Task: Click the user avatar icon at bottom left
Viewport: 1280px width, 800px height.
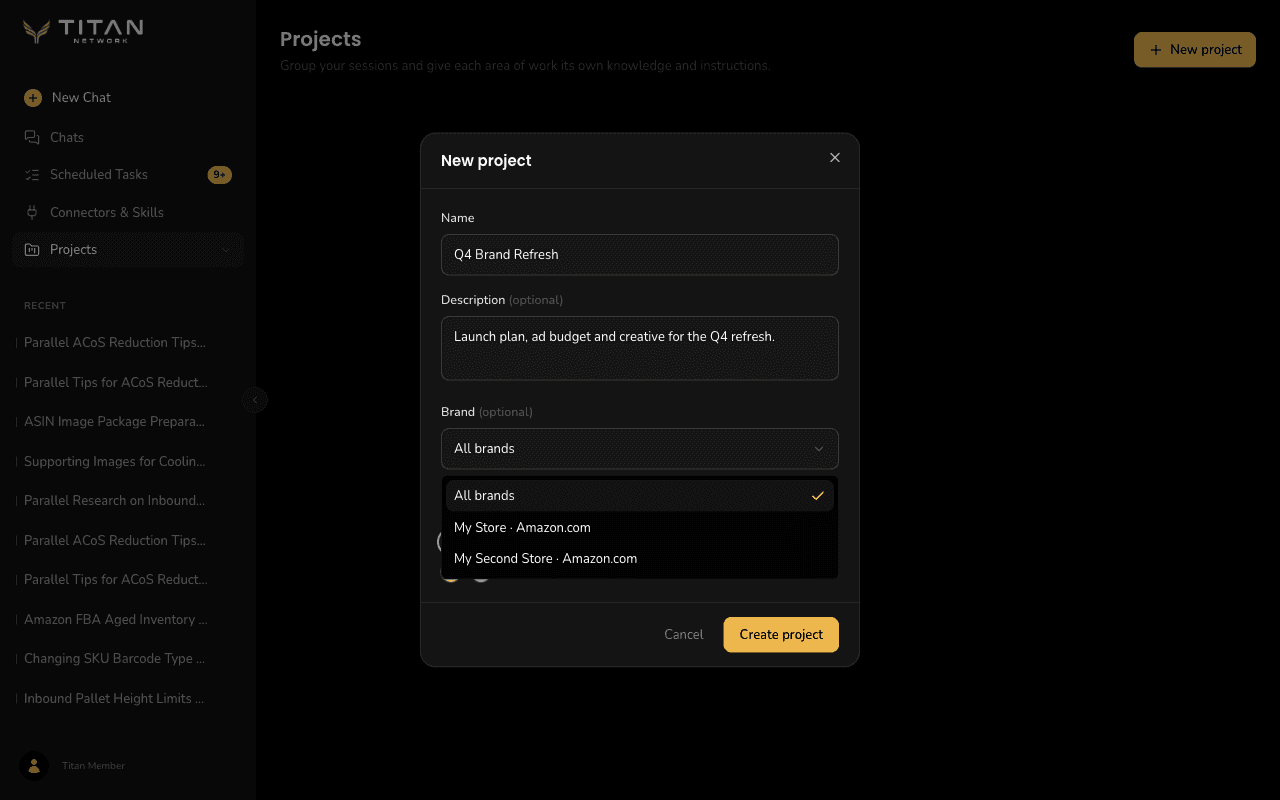Action: click(34, 766)
